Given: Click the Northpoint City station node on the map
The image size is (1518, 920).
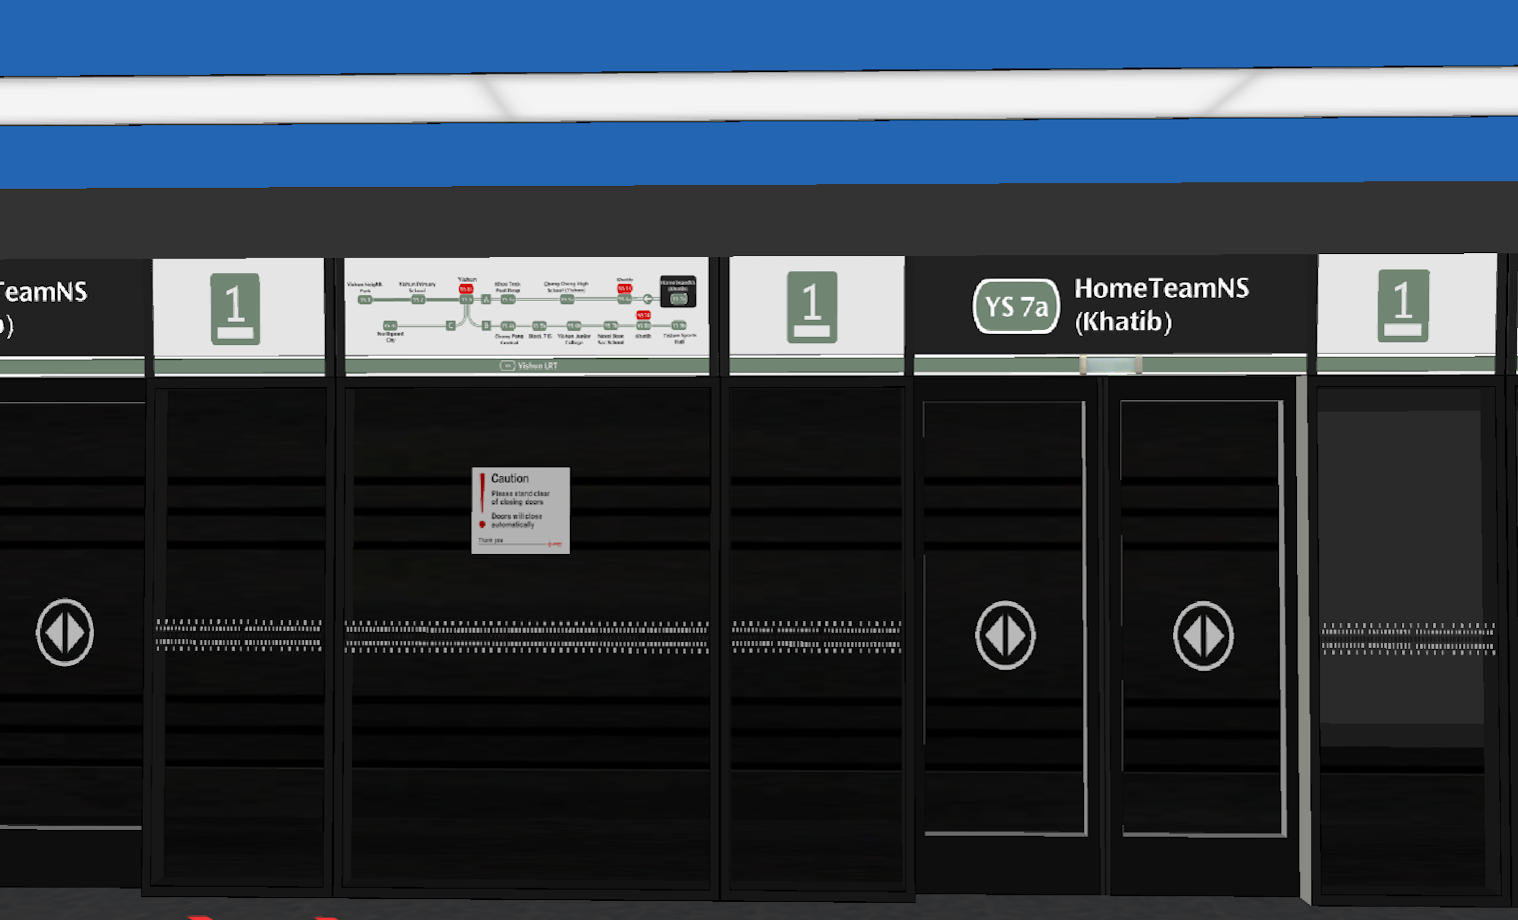Looking at the screenshot, I should click(x=390, y=326).
